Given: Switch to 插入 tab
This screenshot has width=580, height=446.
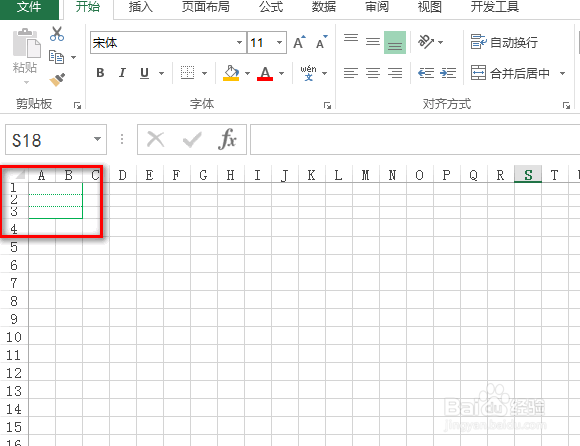Looking at the screenshot, I should point(140,7).
